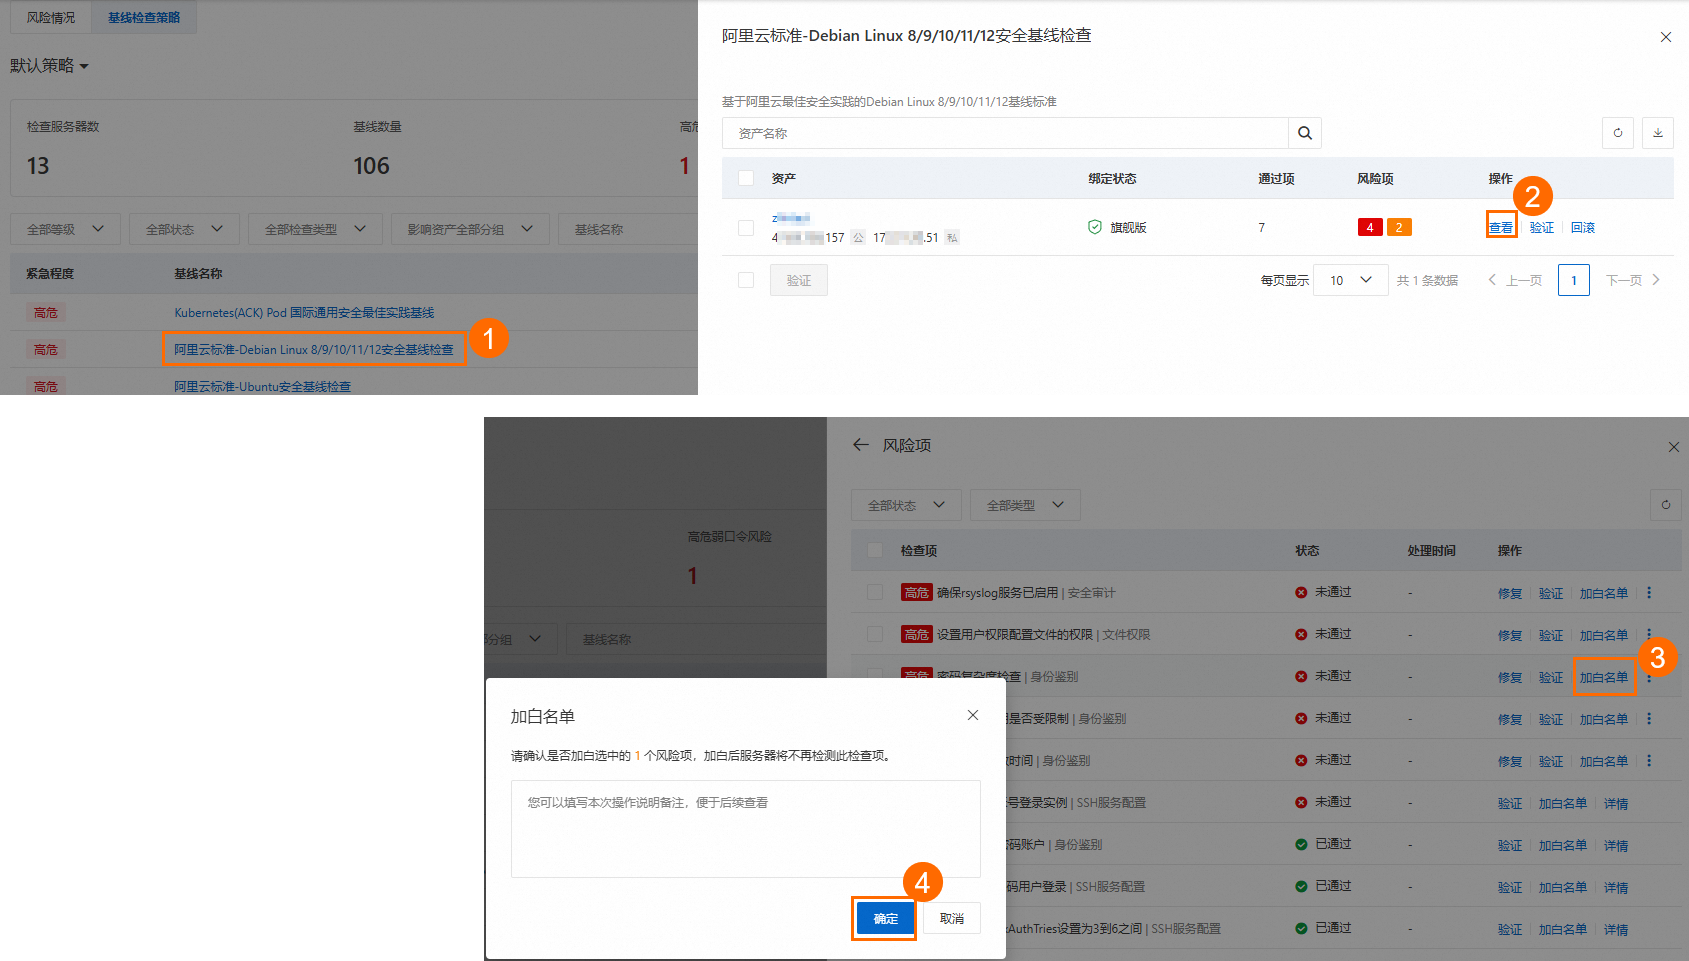
Task: Open the more-actions menu for the 设置用户权限配置文件的权限 row
Action: pos(1649,635)
